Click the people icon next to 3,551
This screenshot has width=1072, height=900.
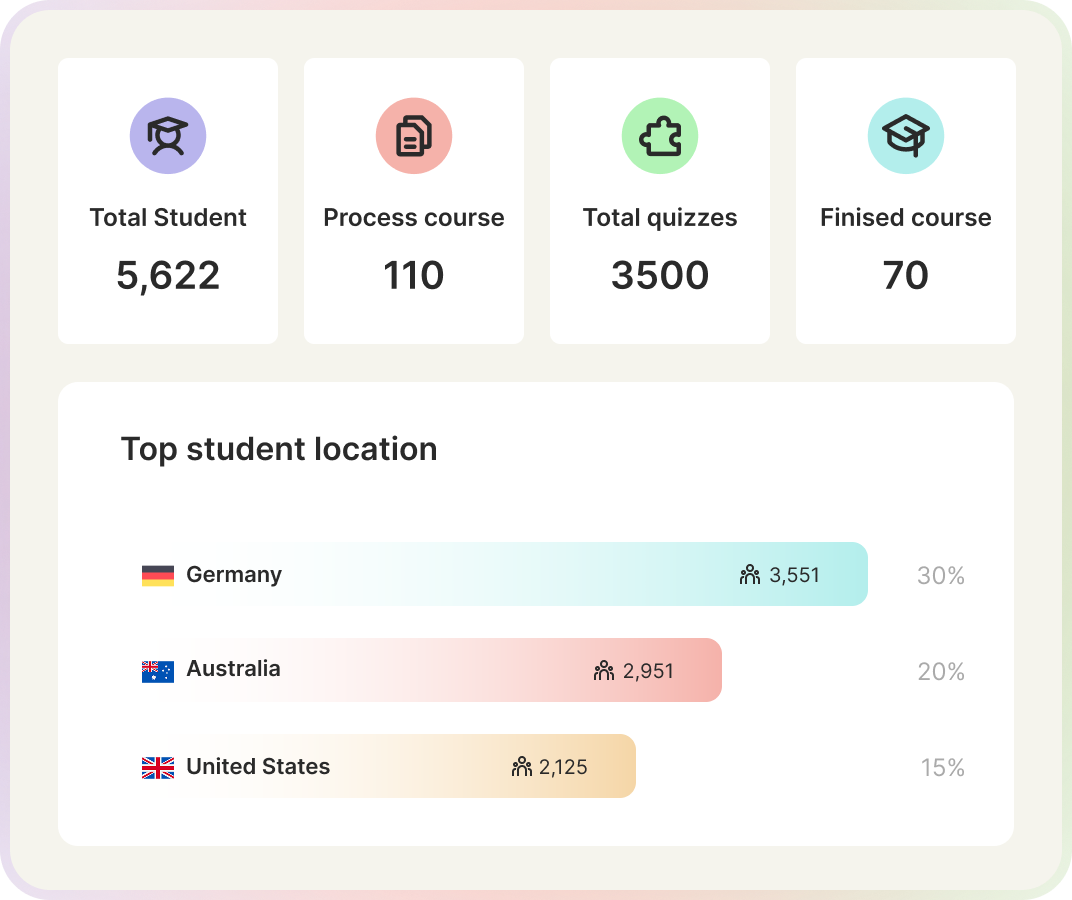click(750, 575)
